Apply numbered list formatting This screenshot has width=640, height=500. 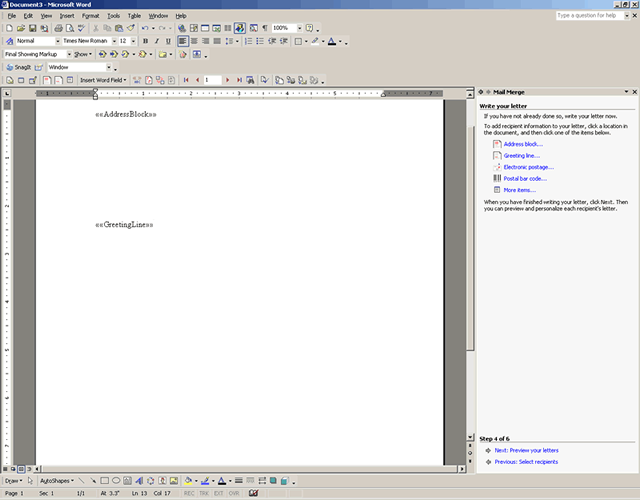click(x=248, y=41)
